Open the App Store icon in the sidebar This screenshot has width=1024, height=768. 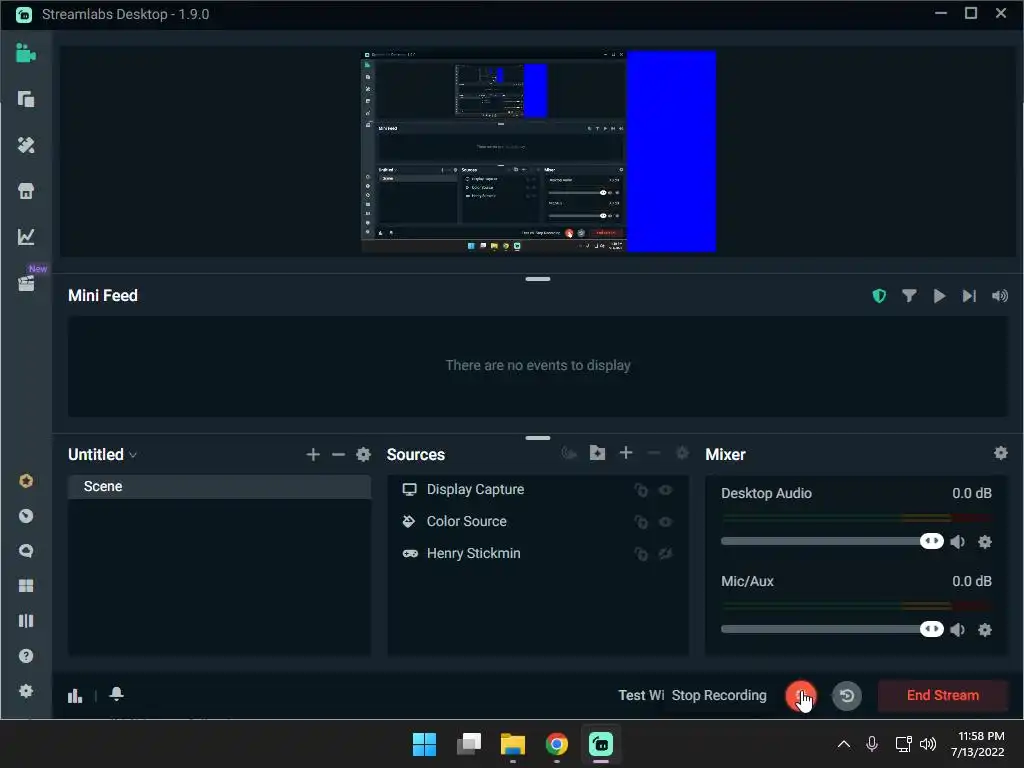[x=25, y=191]
